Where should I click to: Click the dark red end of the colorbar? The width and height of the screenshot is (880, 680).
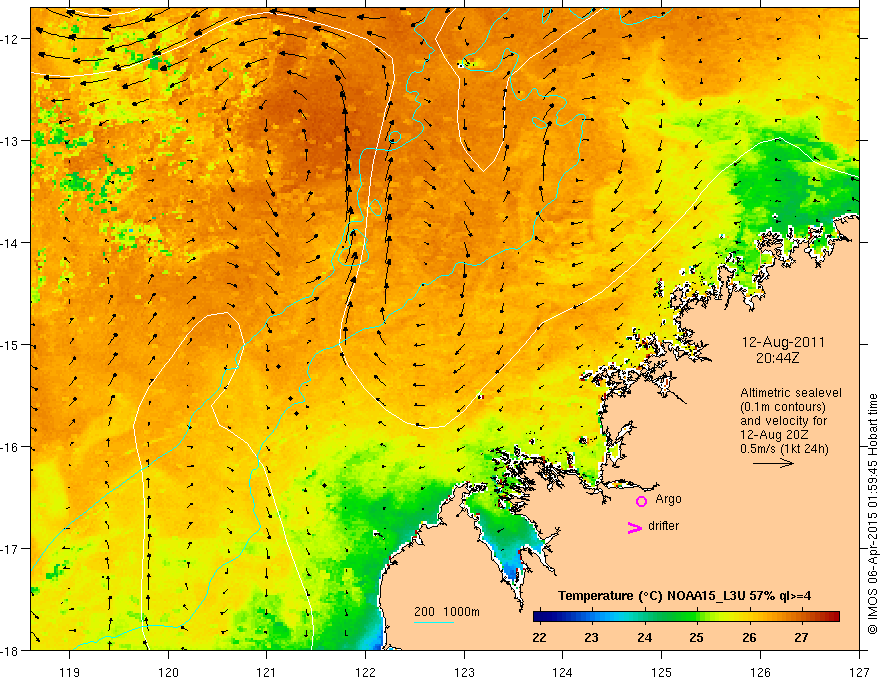tap(835, 616)
